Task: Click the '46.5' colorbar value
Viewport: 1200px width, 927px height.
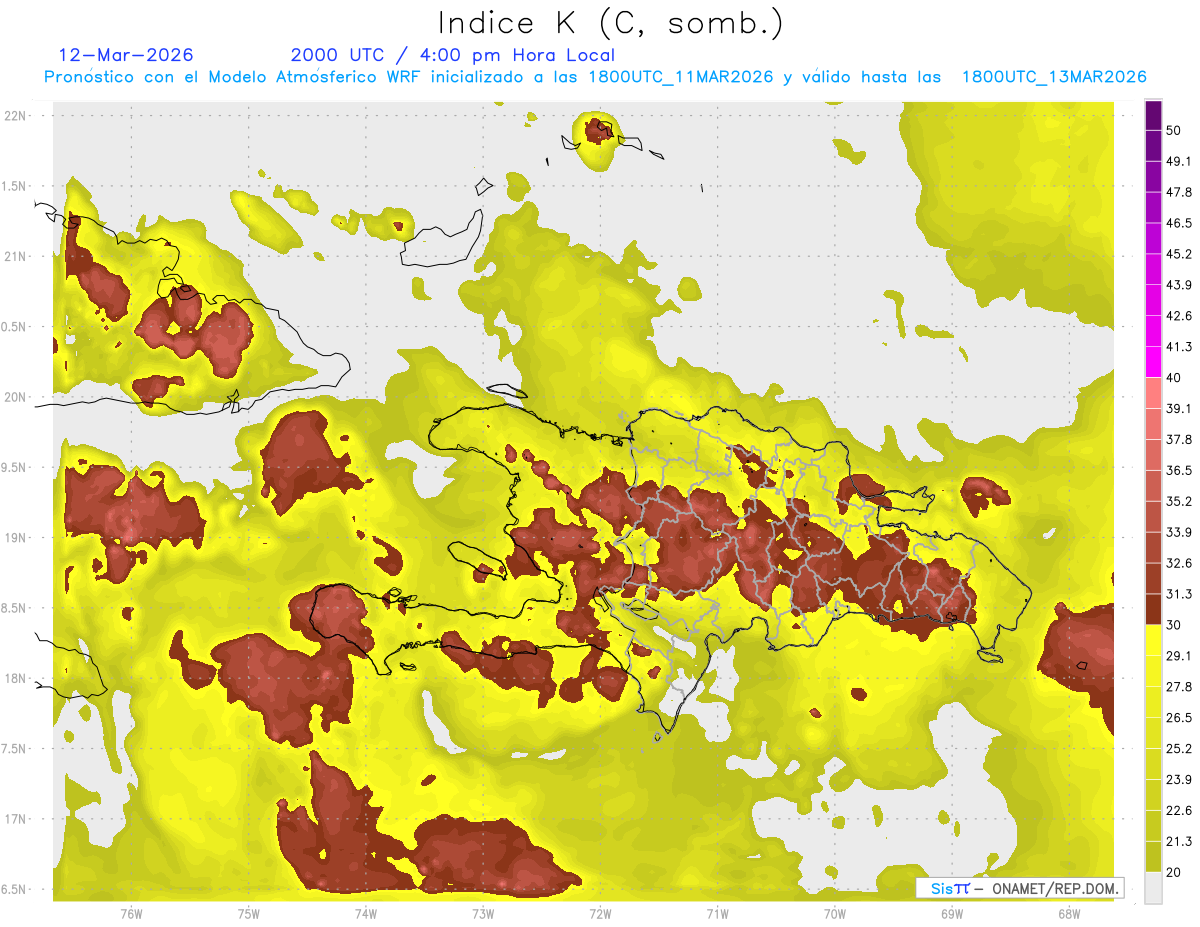Action: click(1180, 223)
